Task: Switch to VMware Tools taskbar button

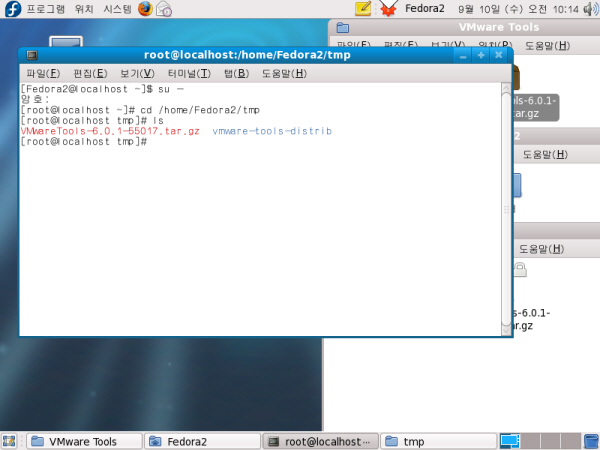Action: [x=85, y=442]
